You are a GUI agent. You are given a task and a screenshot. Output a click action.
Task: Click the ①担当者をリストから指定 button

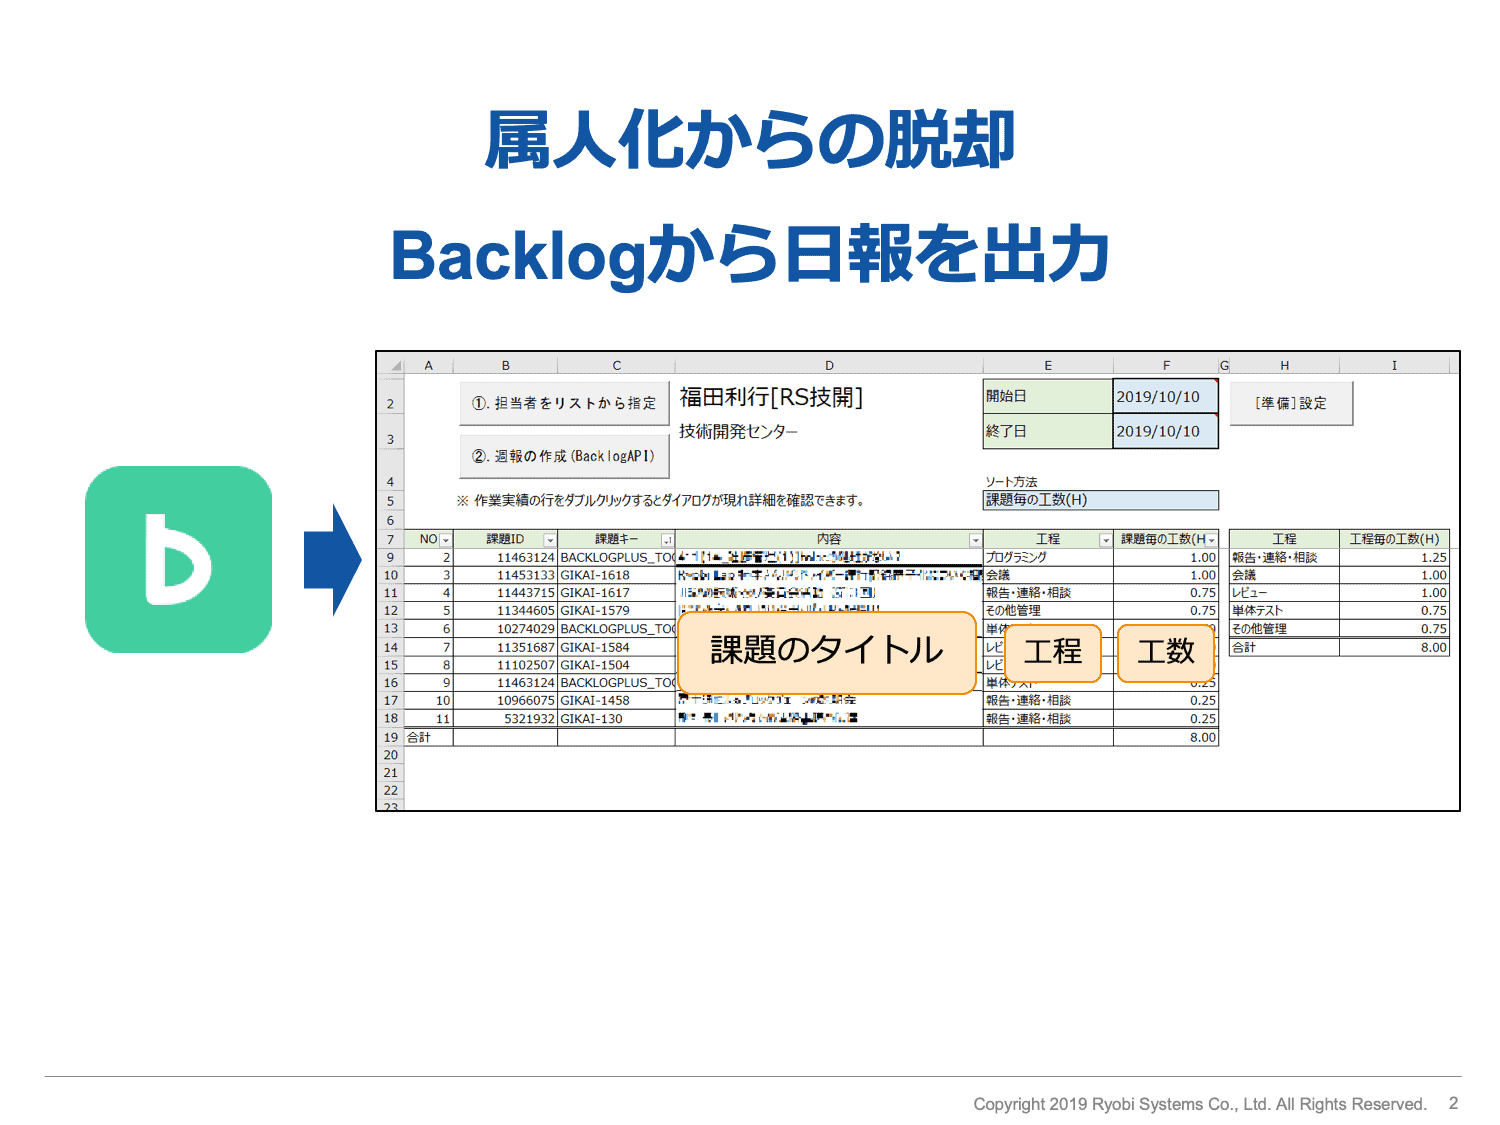[x=564, y=403]
